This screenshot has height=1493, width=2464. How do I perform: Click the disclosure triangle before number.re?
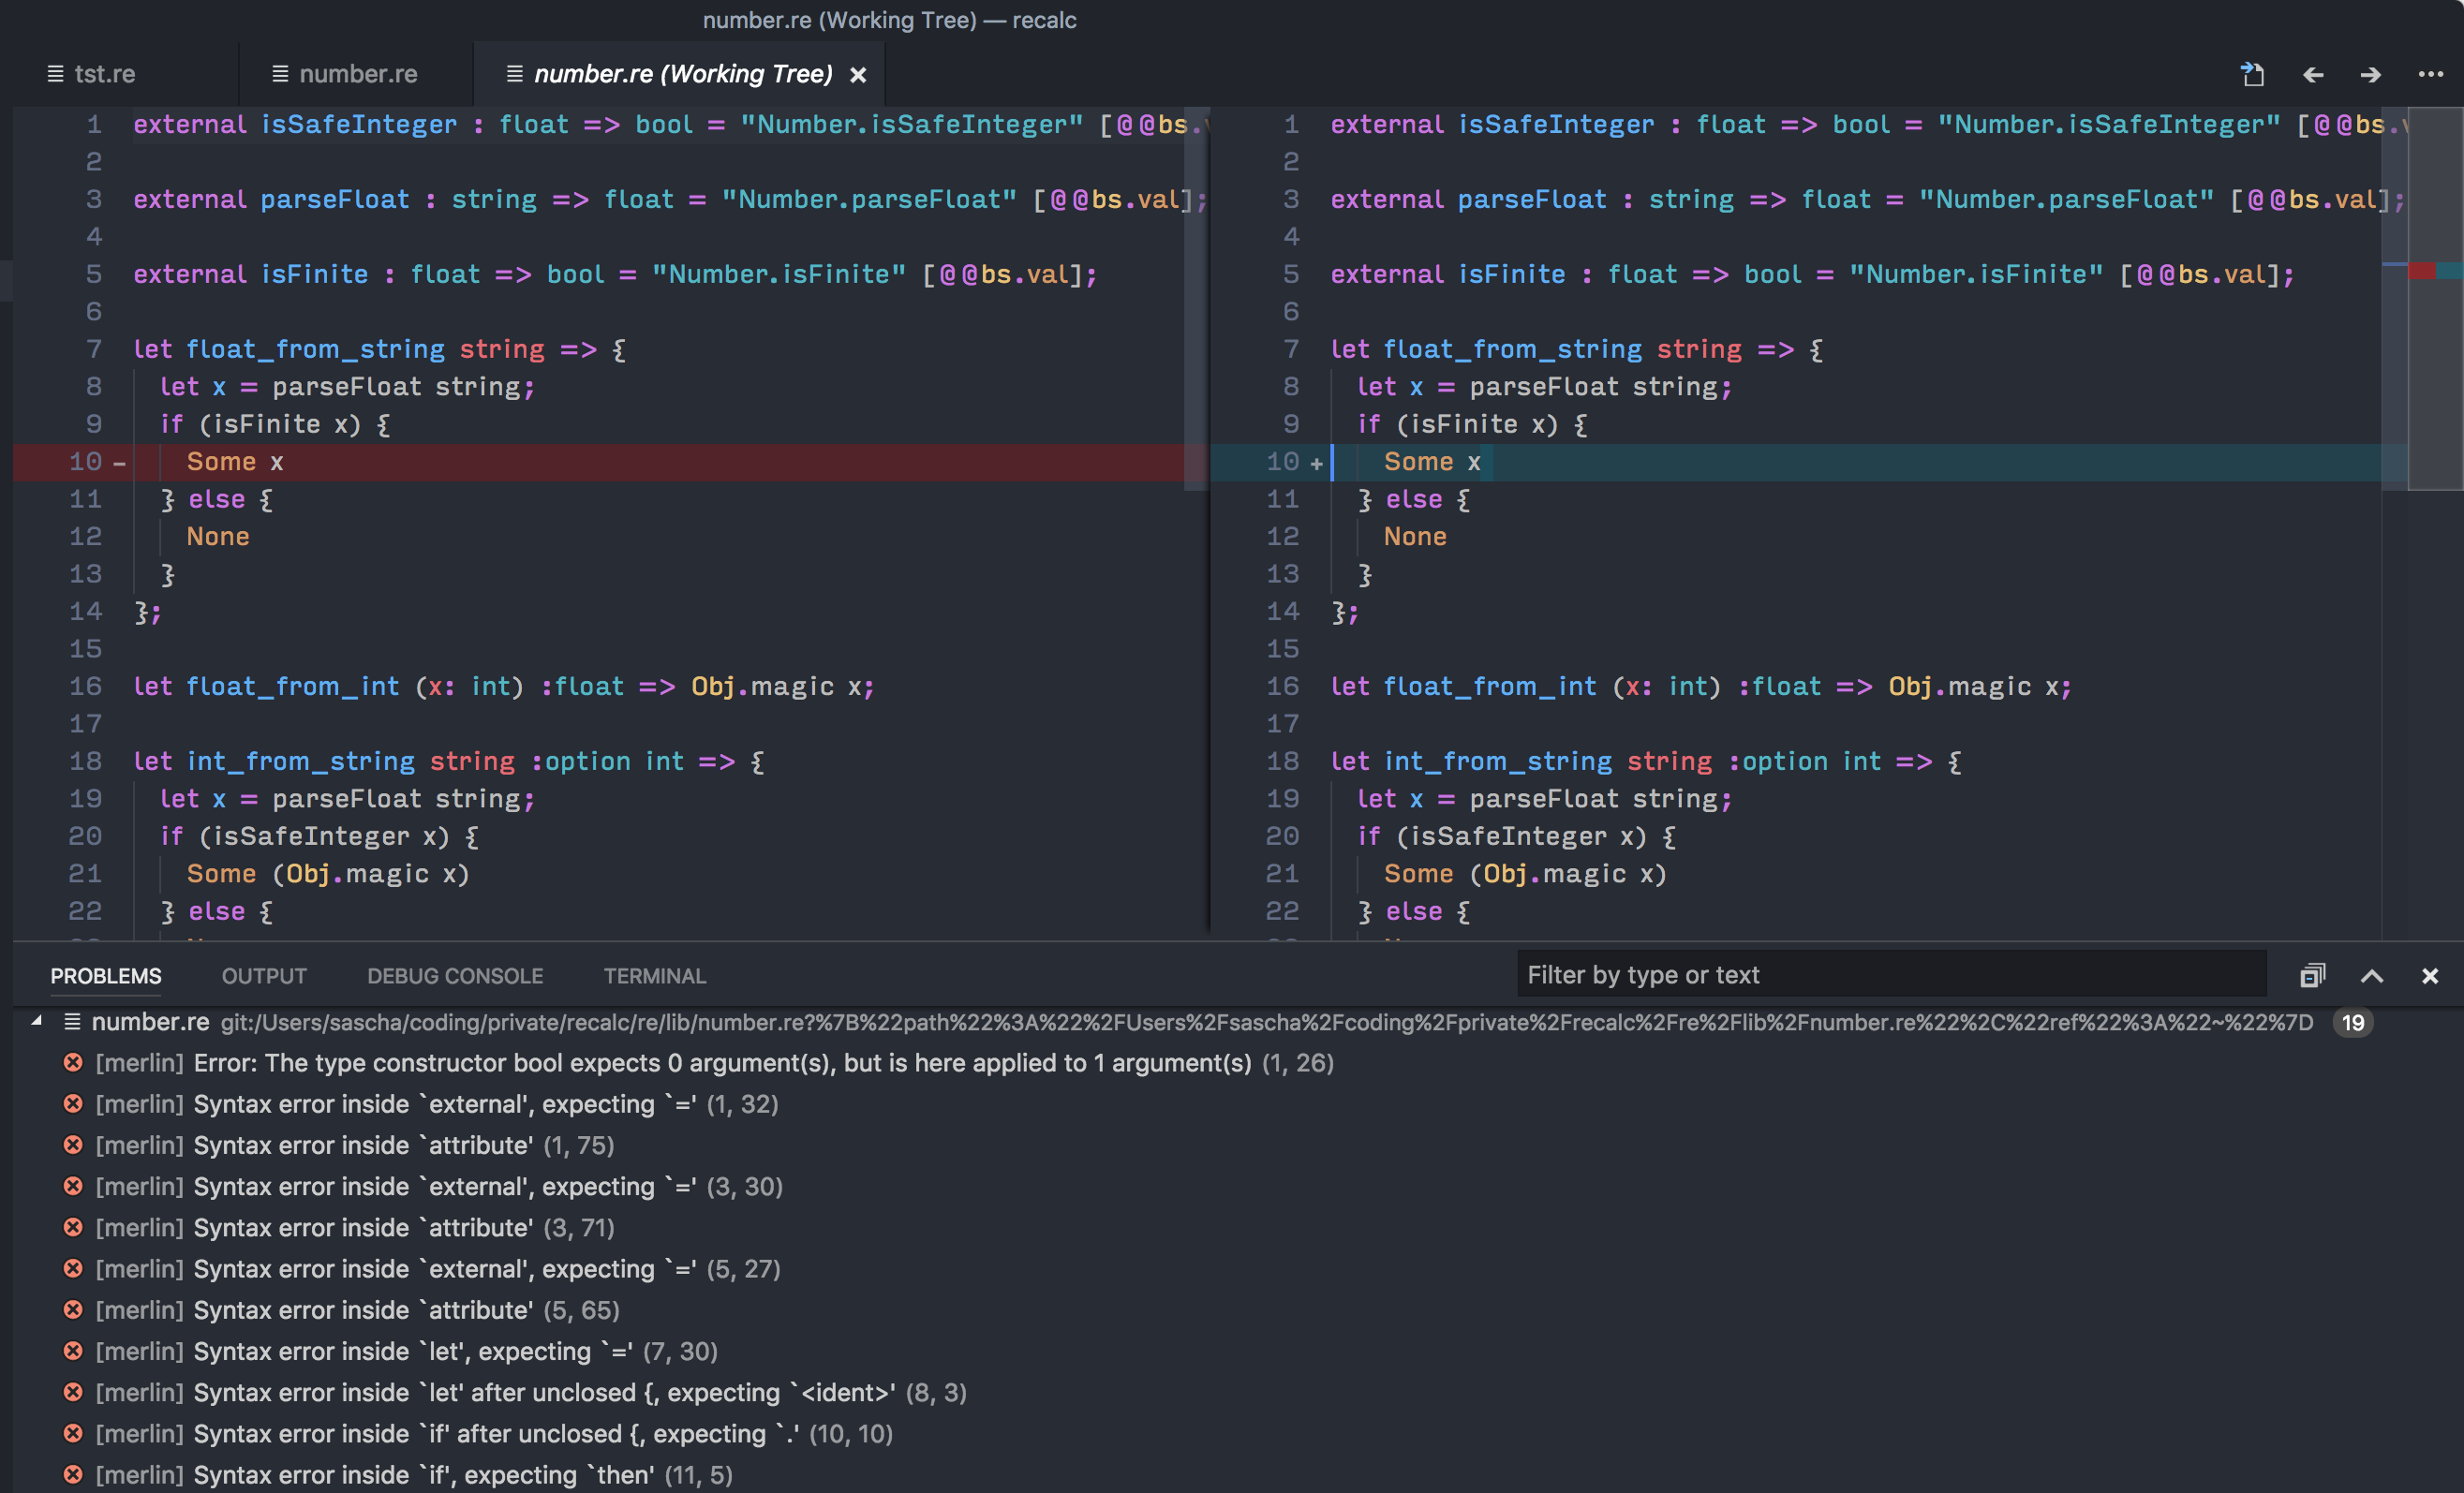[x=36, y=1022]
